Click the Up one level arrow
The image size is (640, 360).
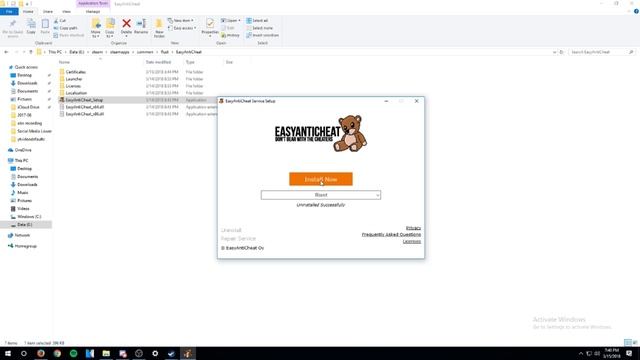(x=31, y=52)
